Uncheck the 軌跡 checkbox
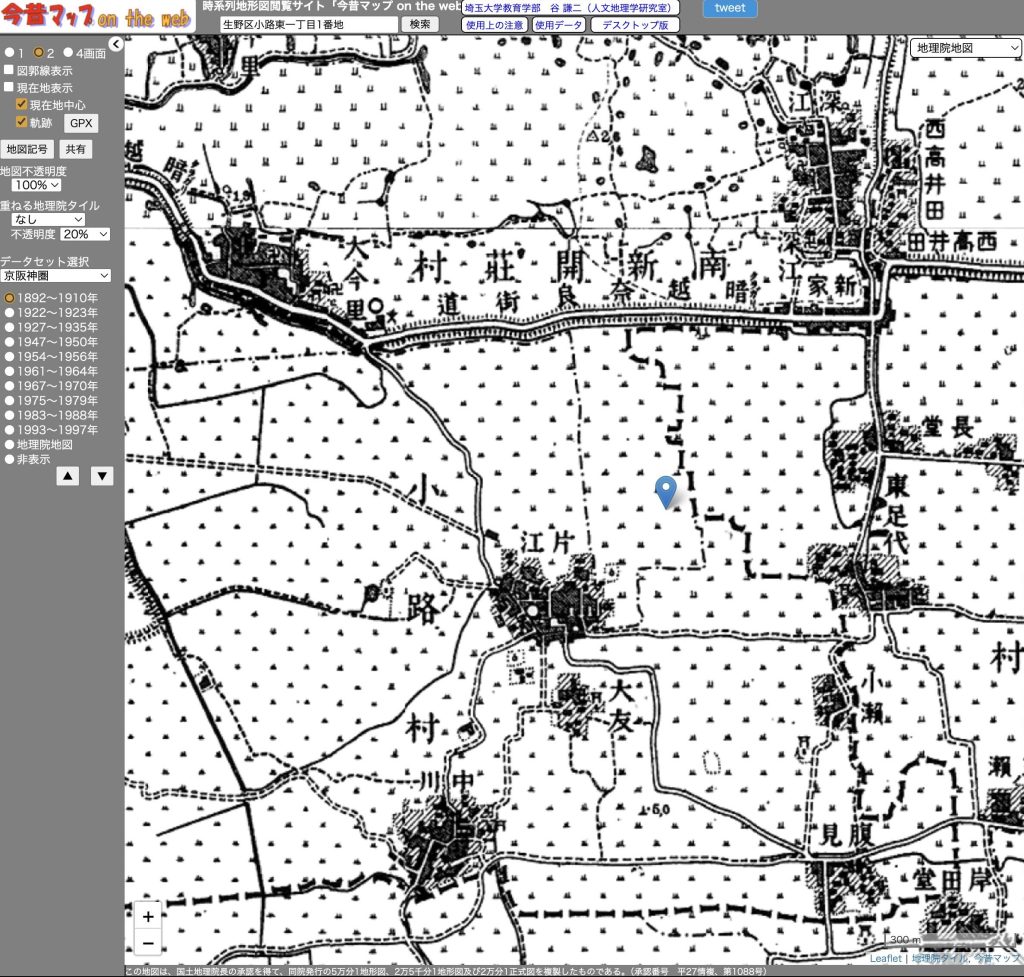Viewport: 1024px width, 977px height. 21,122
